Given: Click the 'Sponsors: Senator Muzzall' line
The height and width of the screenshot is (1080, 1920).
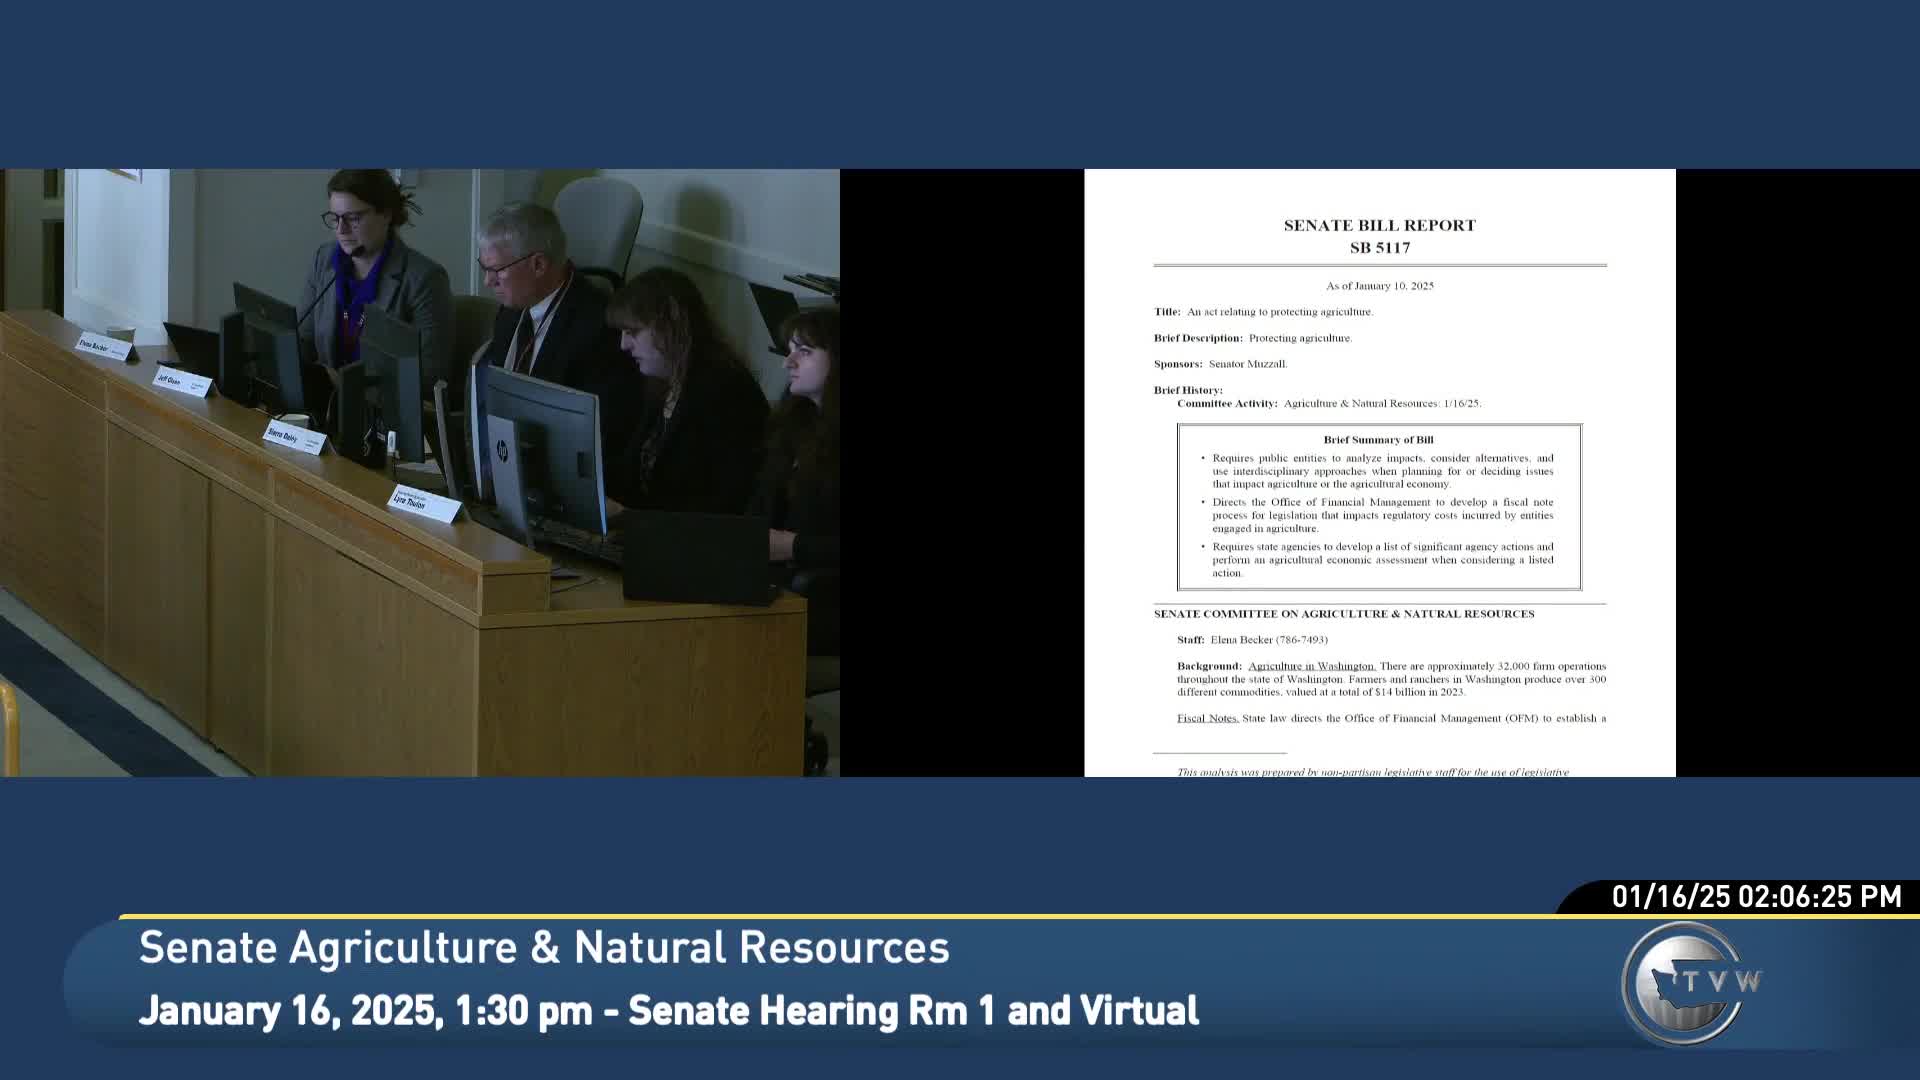Looking at the screenshot, I should (1220, 364).
